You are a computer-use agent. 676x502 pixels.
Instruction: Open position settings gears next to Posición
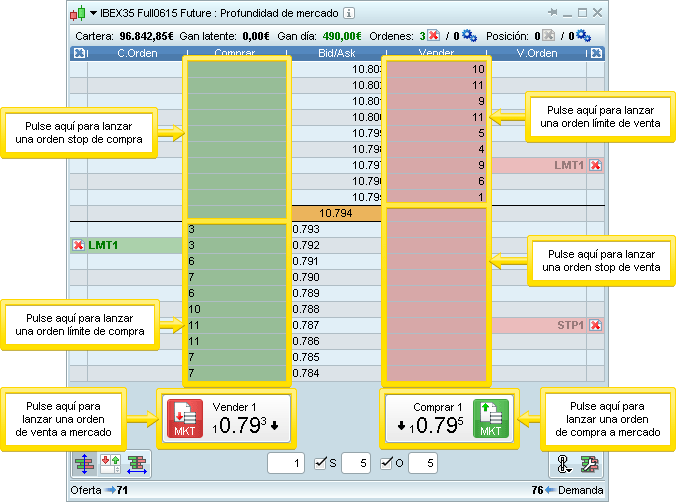tap(583, 35)
